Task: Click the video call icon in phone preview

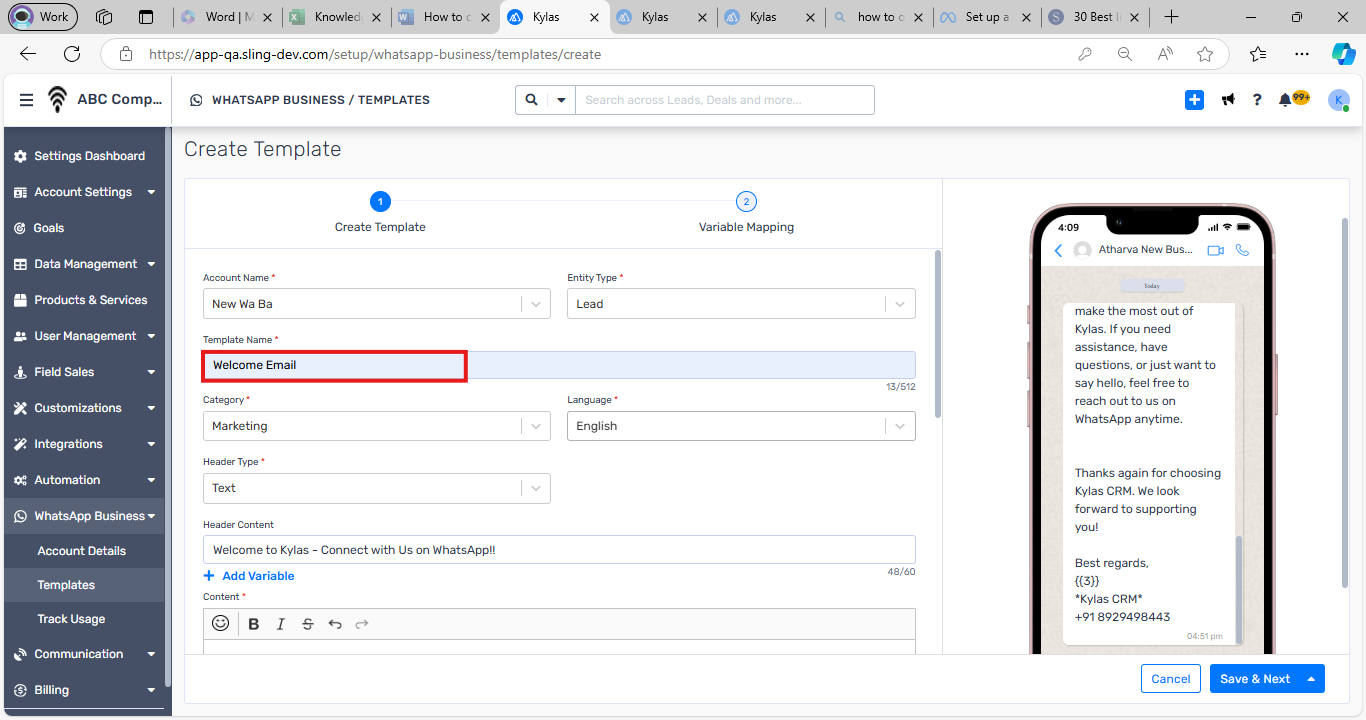Action: click(1215, 250)
